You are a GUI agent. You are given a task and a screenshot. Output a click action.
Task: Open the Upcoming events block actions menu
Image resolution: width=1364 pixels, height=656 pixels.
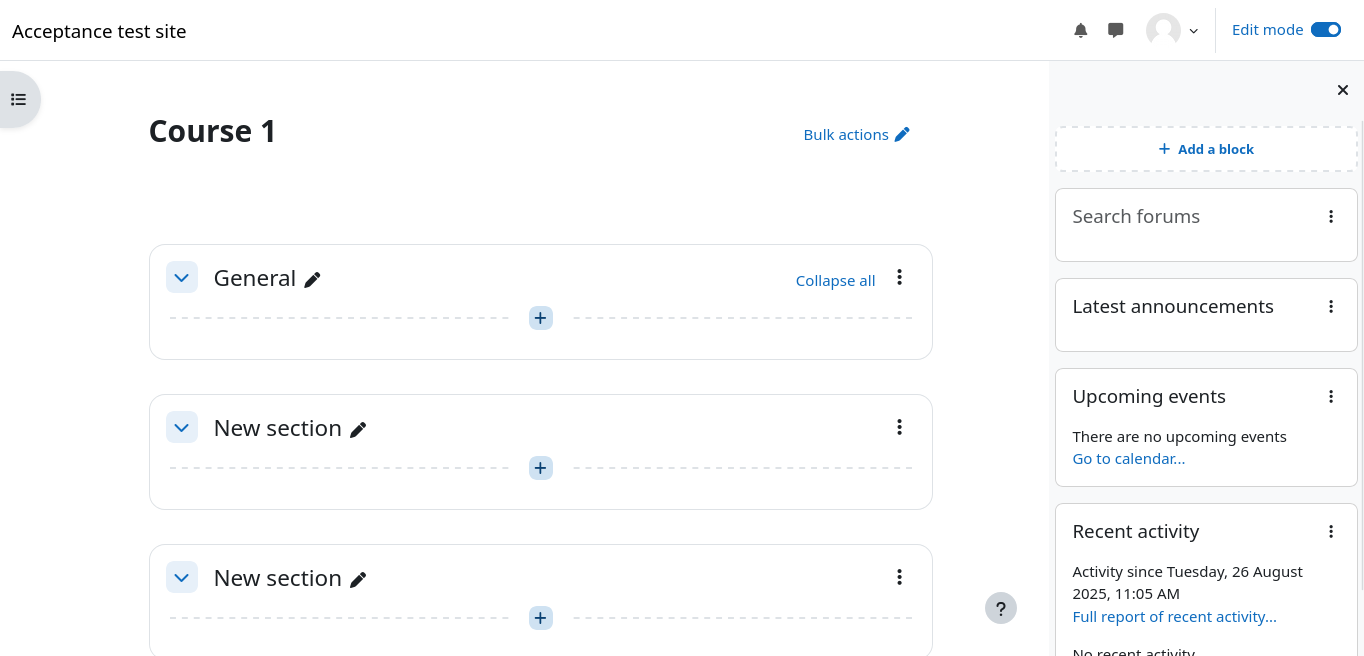[1331, 397]
